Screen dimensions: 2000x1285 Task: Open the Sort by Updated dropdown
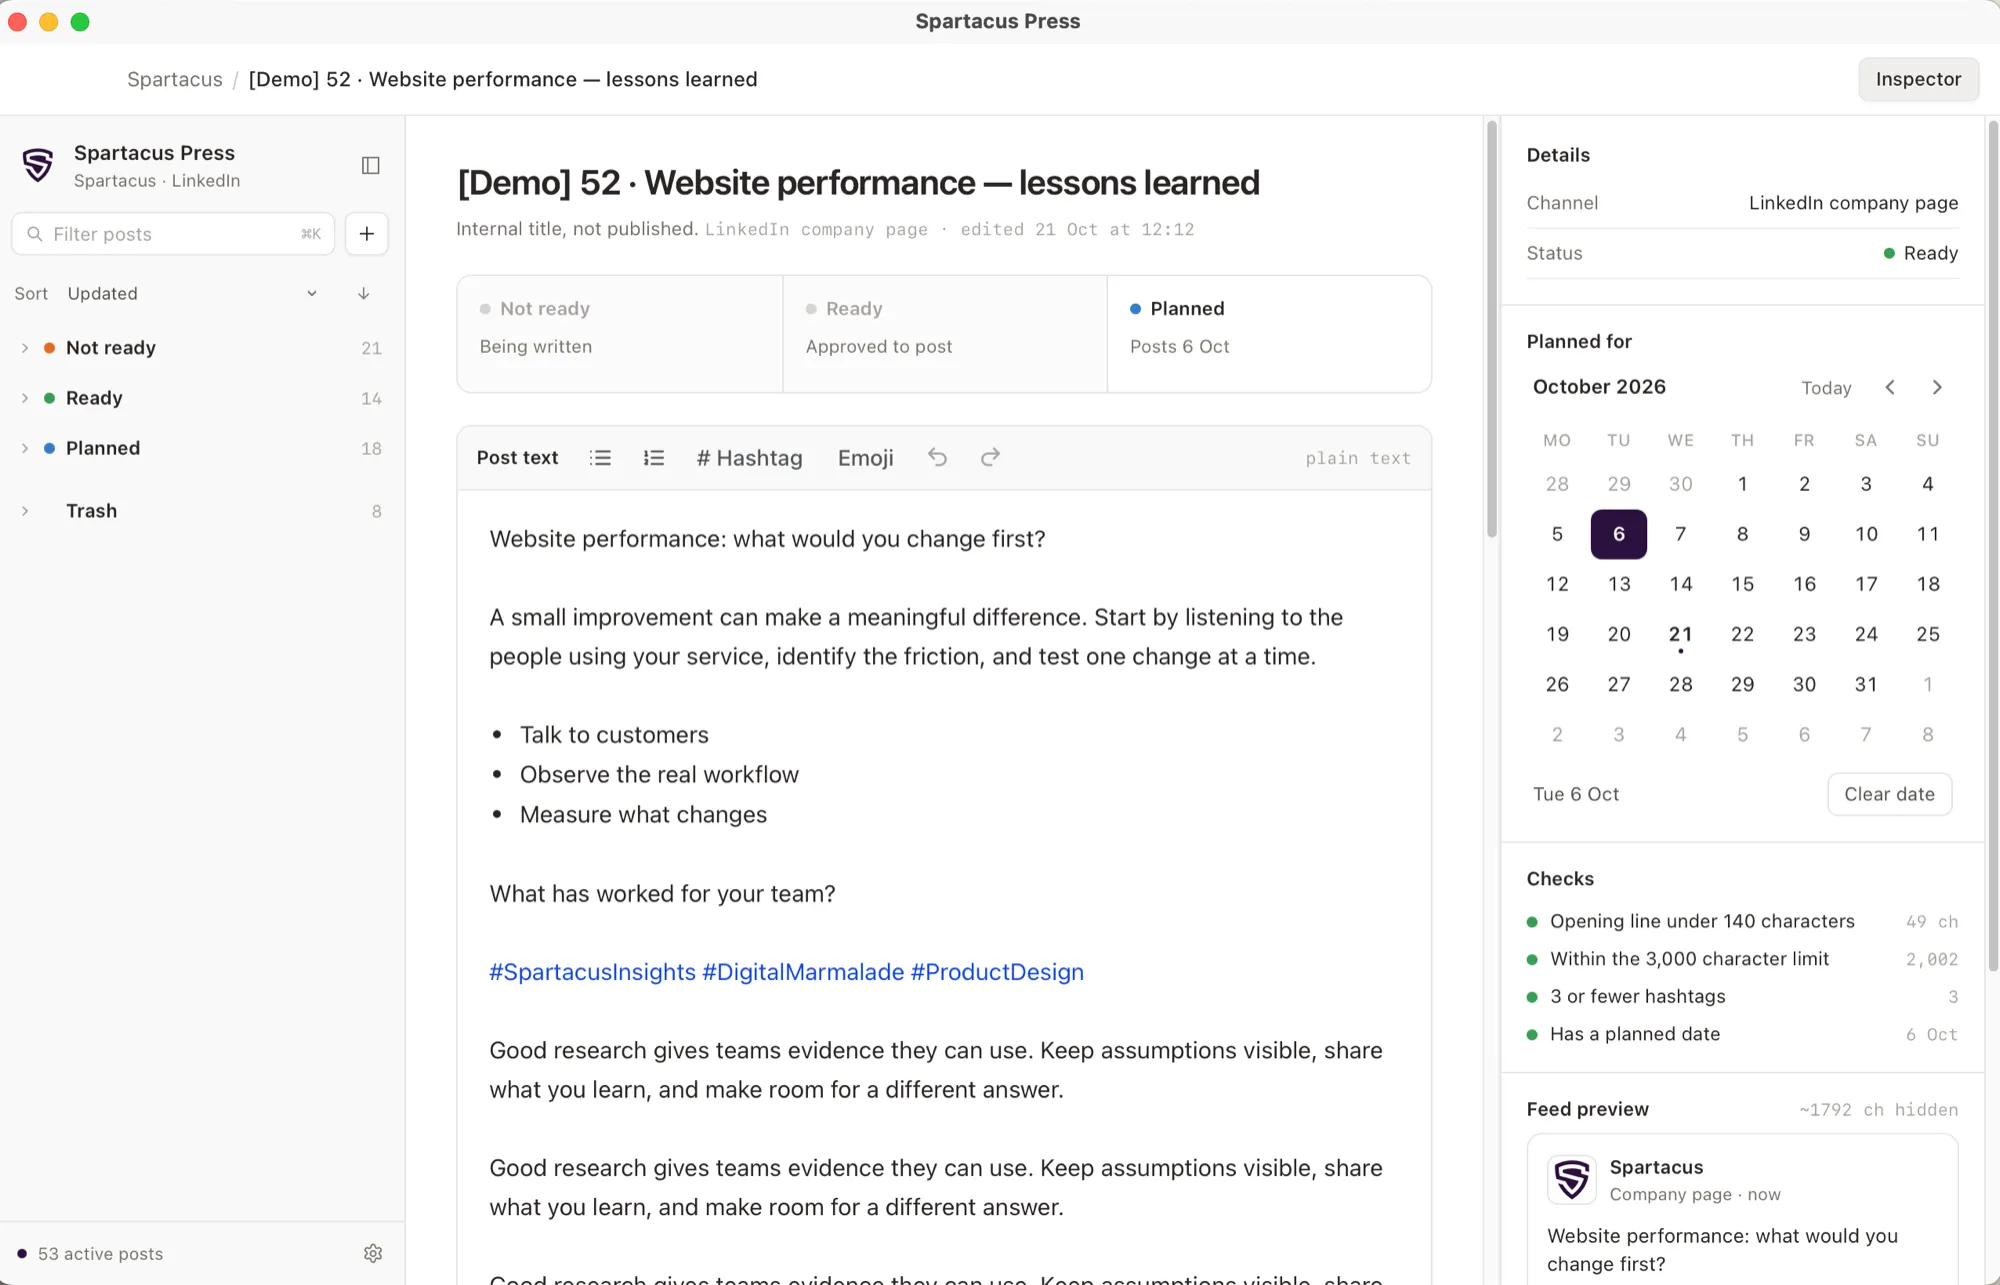click(x=192, y=293)
